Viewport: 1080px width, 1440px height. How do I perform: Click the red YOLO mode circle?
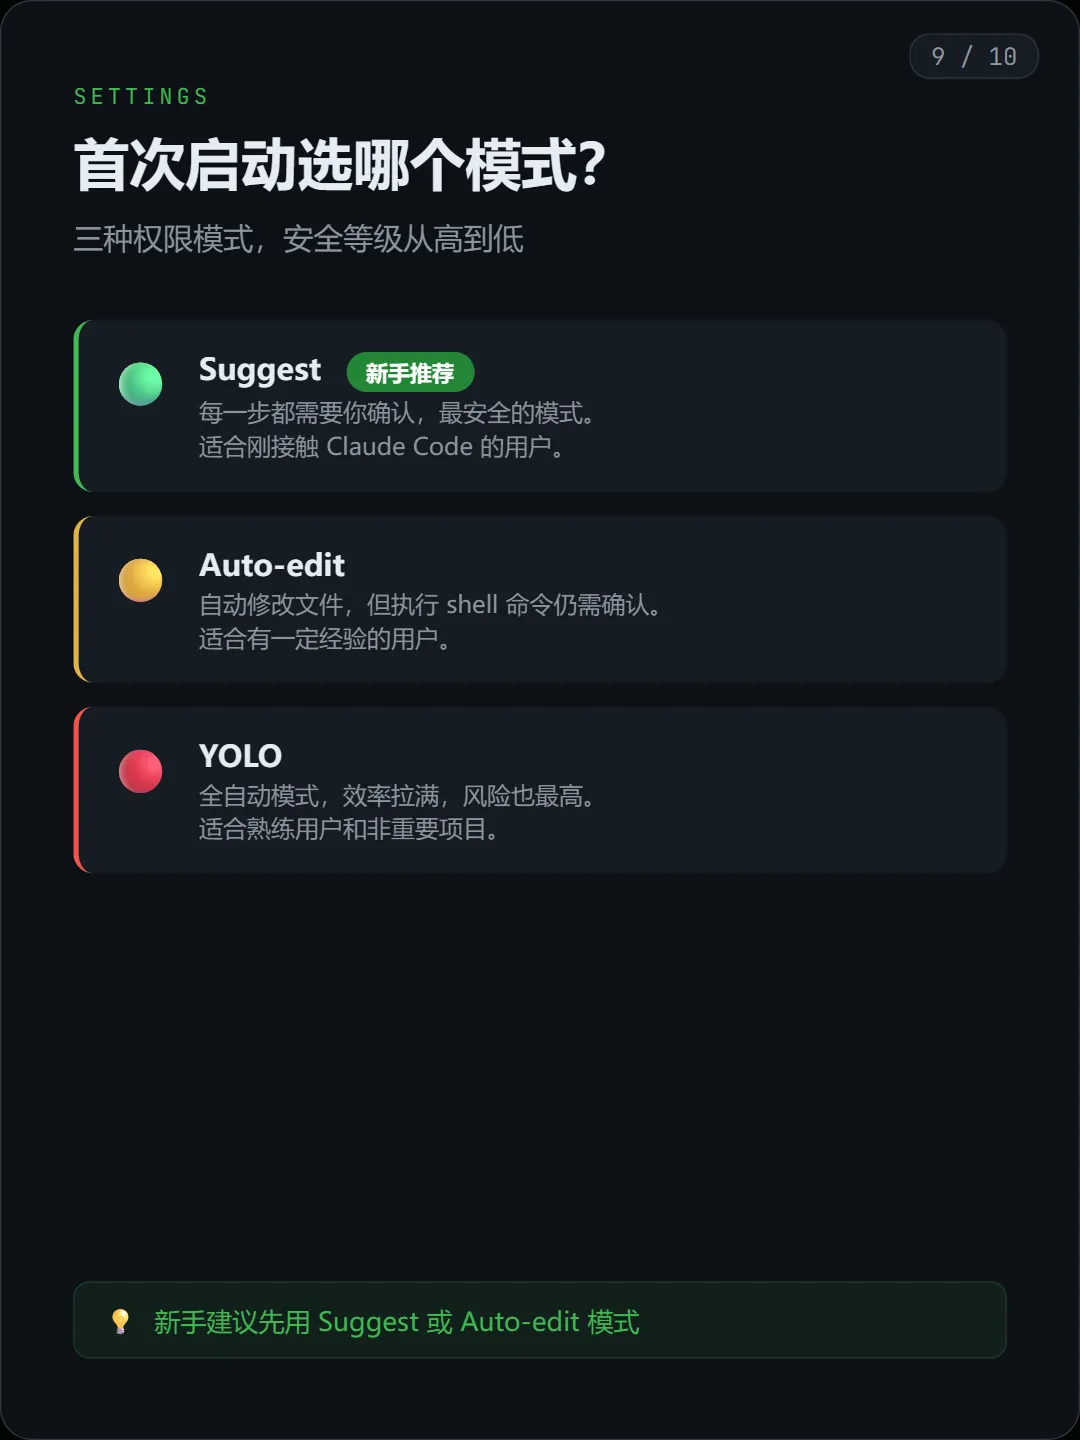(x=140, y=771)
